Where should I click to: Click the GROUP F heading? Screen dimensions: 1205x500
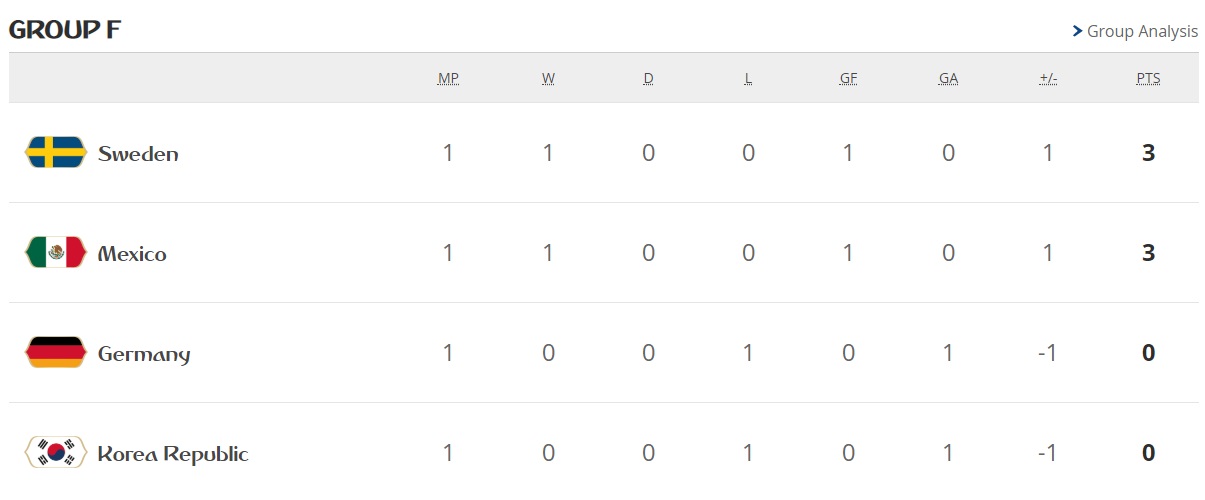65,30
